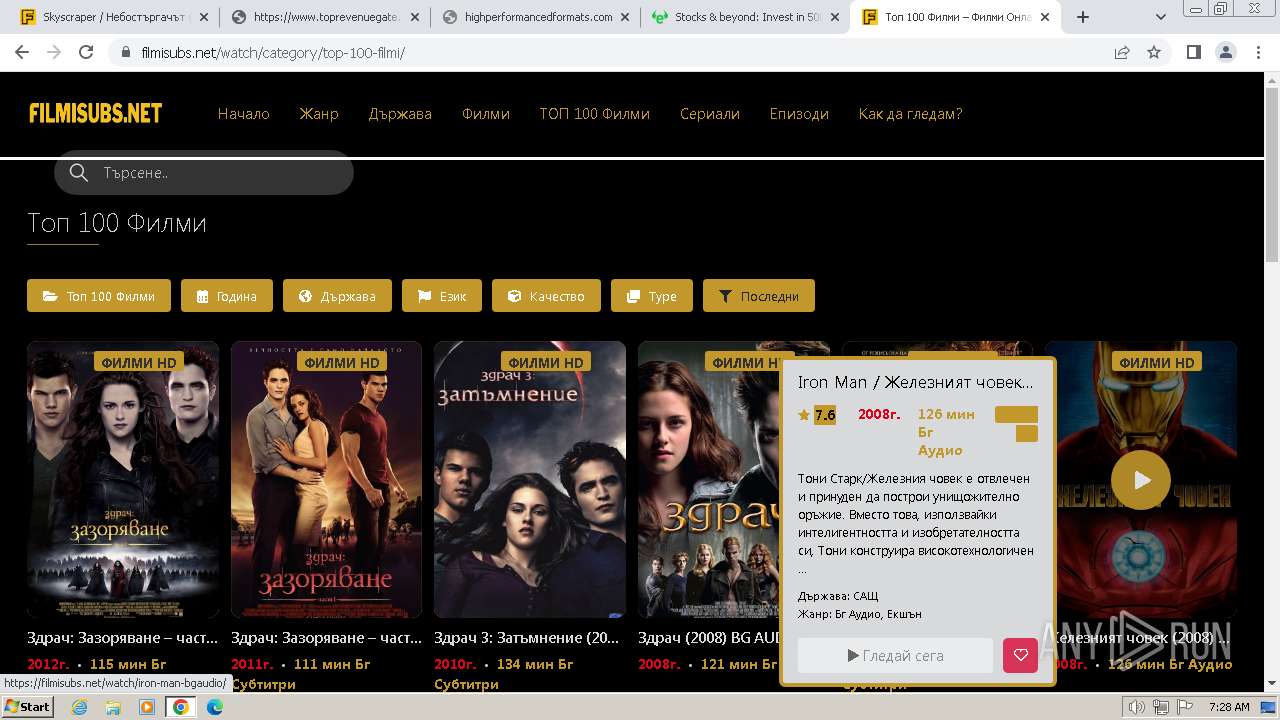The height and width of the screenshot is (720, 1280).
Task: Click the Chrome taskbar icon
Action: click(181, 707)
